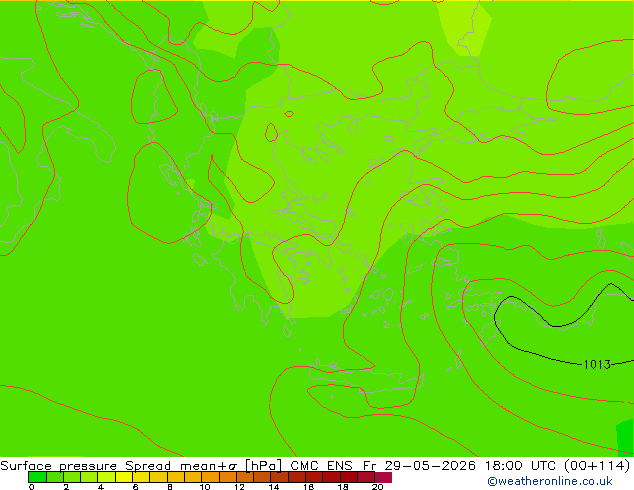Screen dimensions: 634x490
Task: Select the orange swatch right of the 10 label
Action: (x=211, y=477)
